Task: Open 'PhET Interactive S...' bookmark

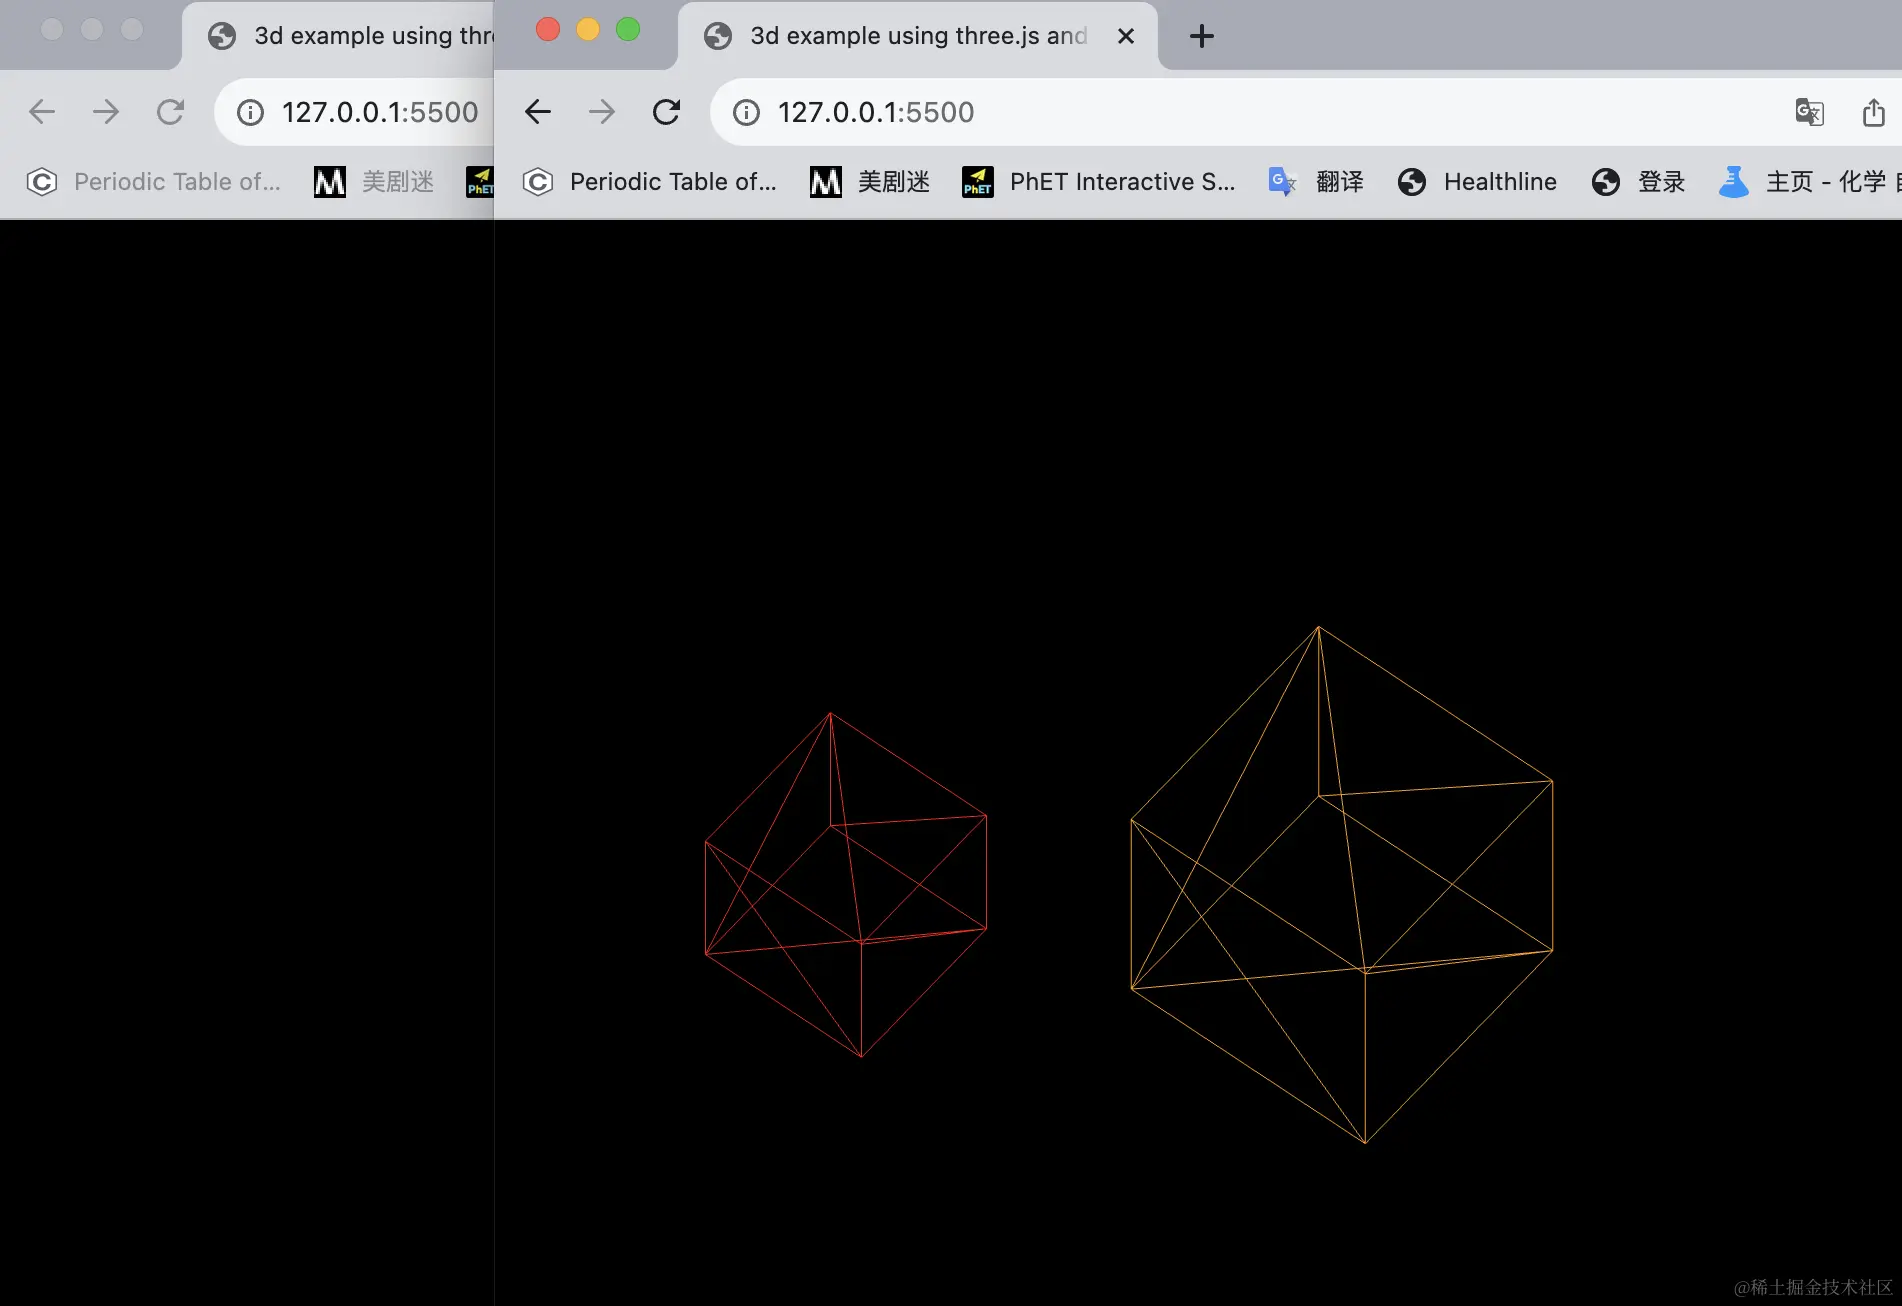Action: (x=1098, y=182)
